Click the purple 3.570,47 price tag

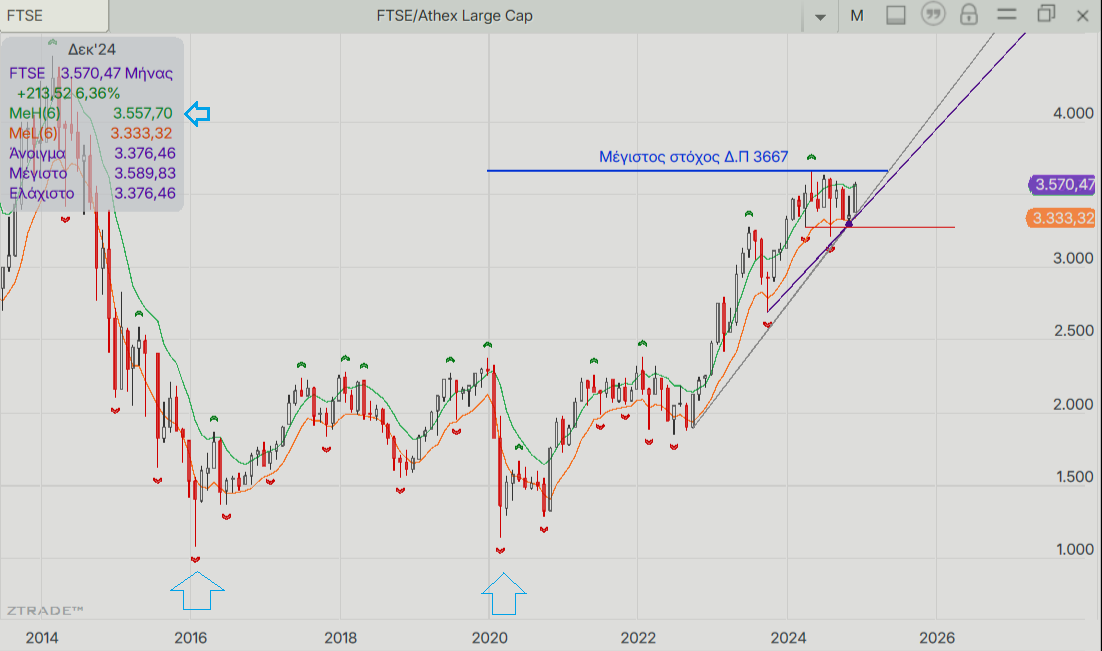pos(1064,184)
